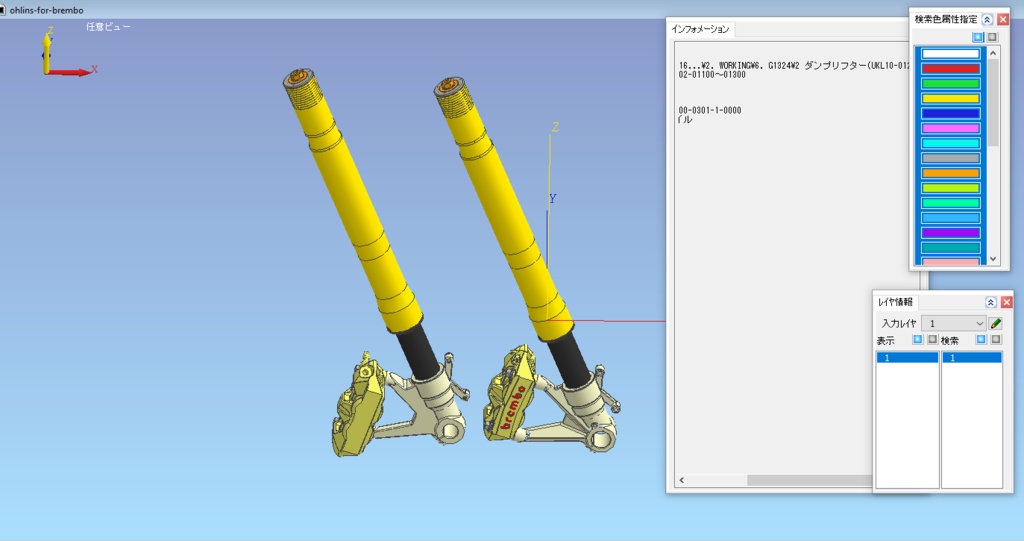Pick the pink magenta color swatch
This screenshot has height=541, width=1024.
(951, 129)
